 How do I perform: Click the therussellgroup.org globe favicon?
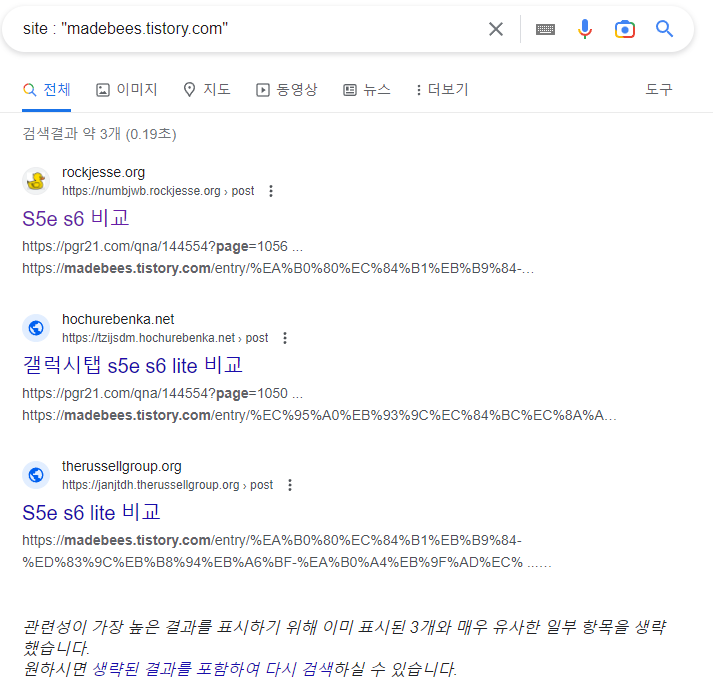point(36,475)
